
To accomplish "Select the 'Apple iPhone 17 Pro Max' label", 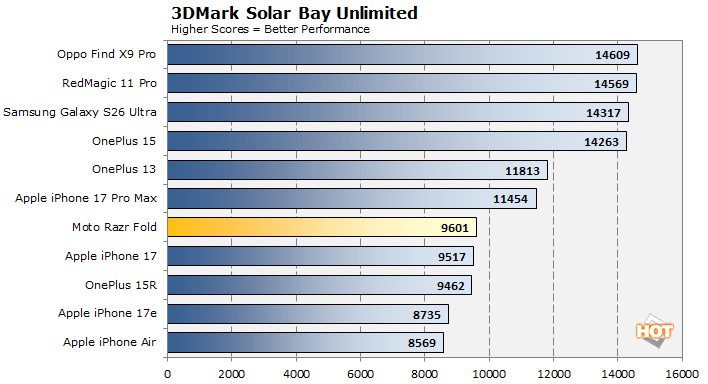I will [x=86, y=198].
